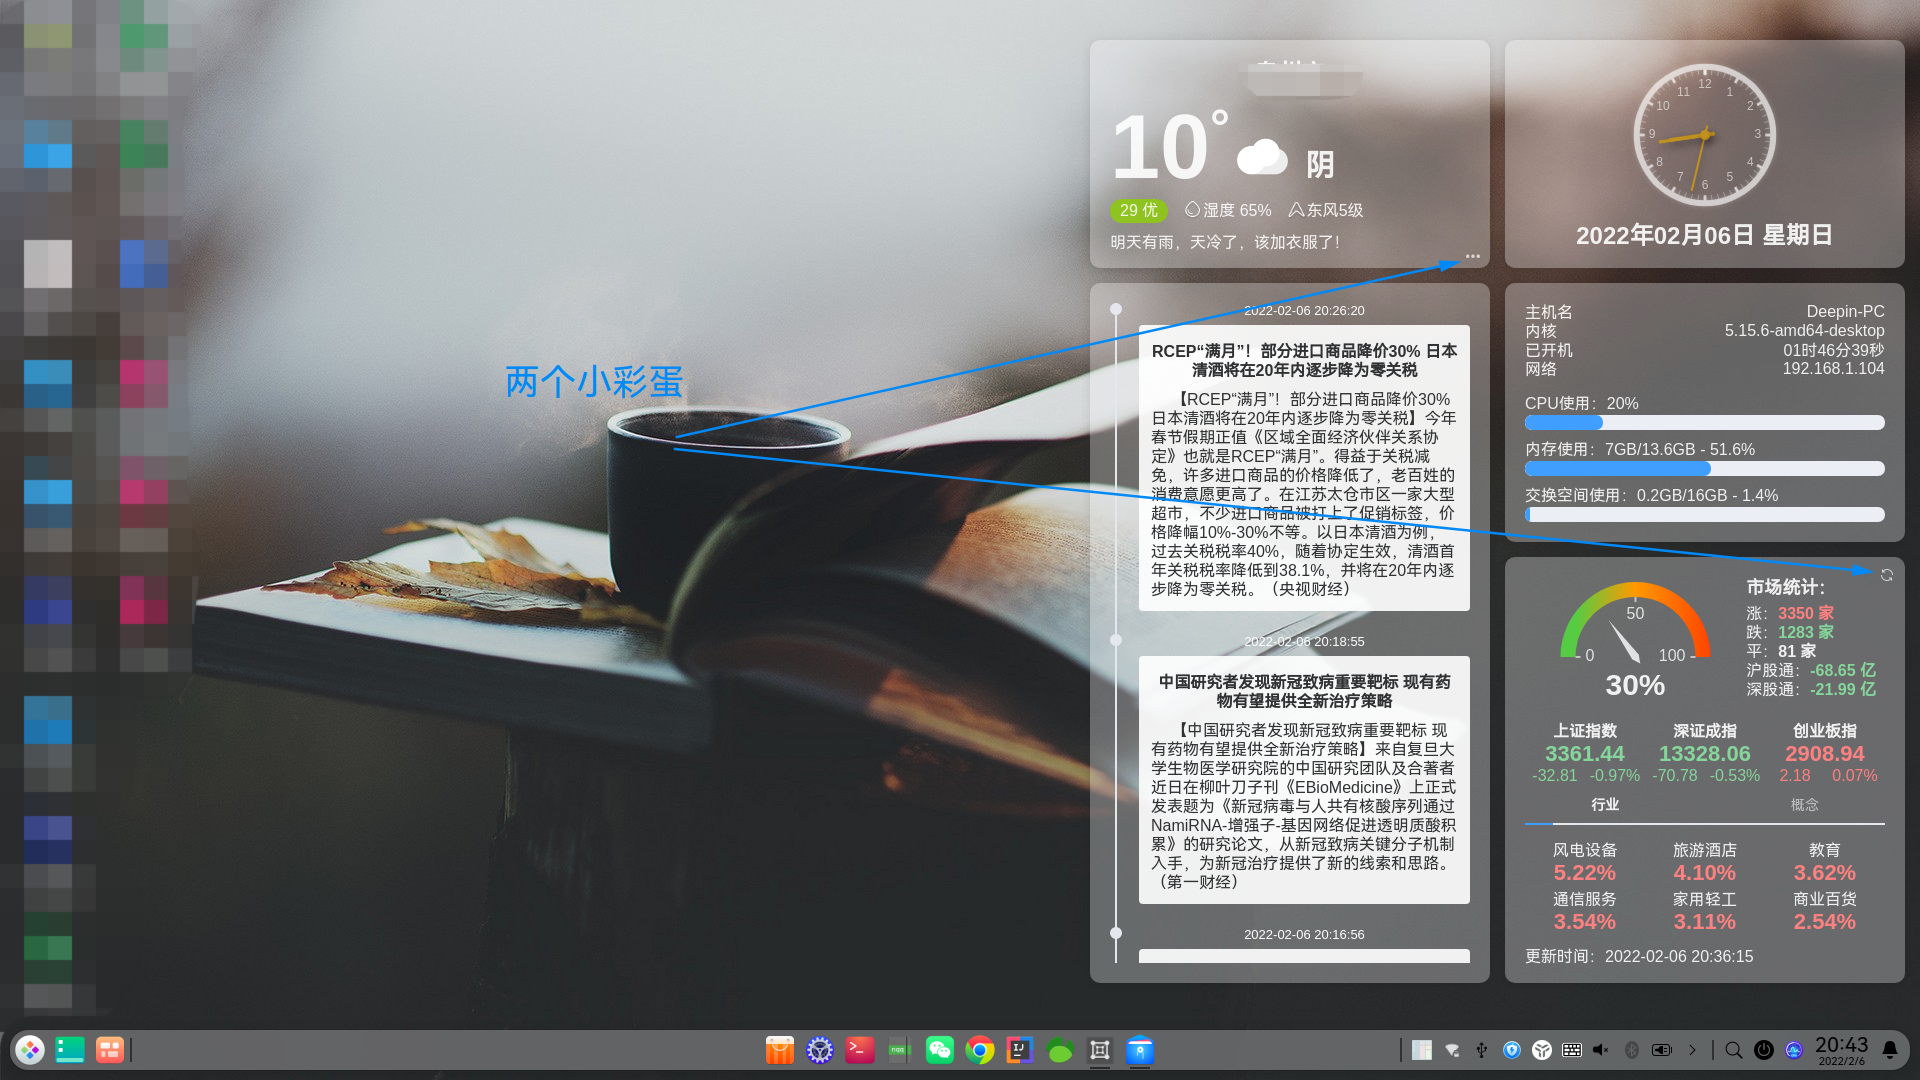Click the power button in the tray
Image resolution: width=1920 pixels, height=1080 pixels.
(x=1764, y=1050)
